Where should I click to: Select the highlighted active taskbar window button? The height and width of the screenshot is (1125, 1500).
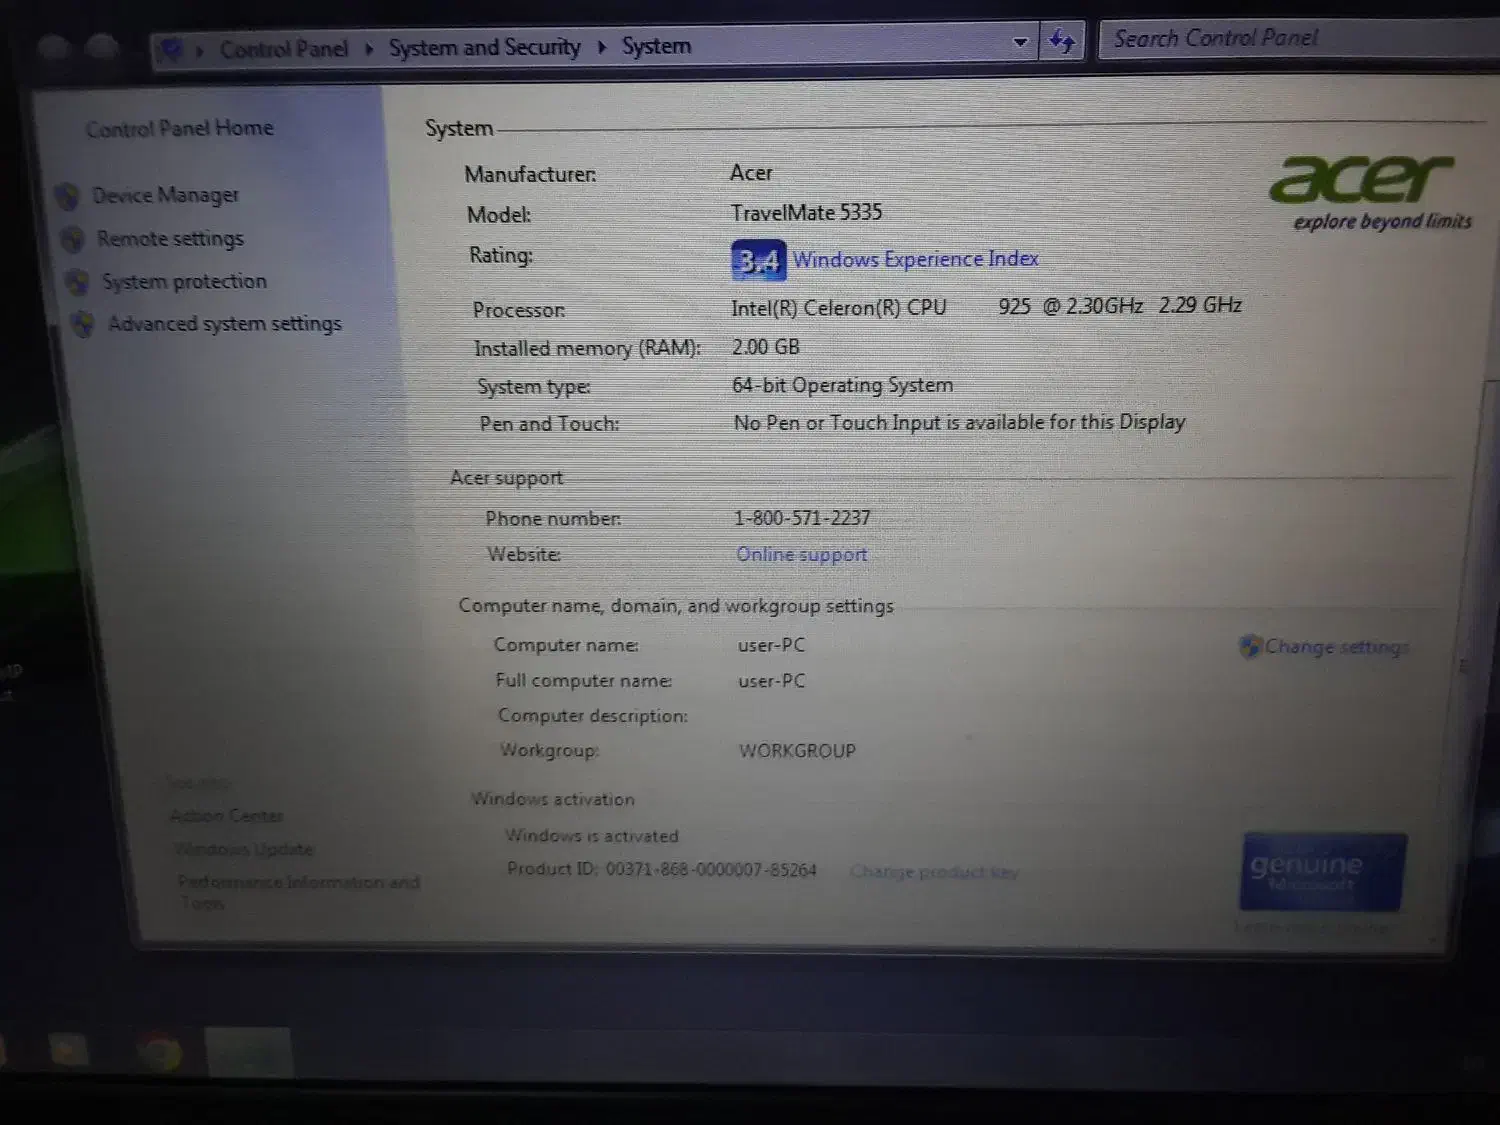(248, 1052)
